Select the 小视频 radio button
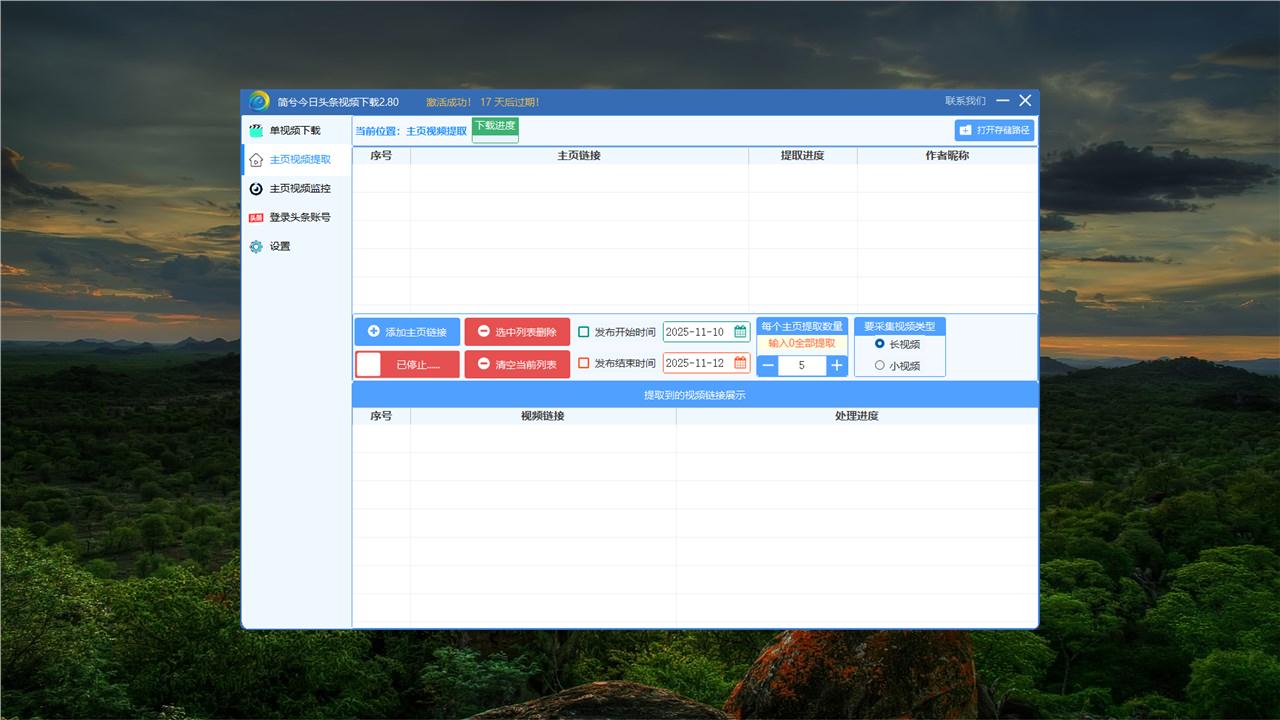 [880, 366]
